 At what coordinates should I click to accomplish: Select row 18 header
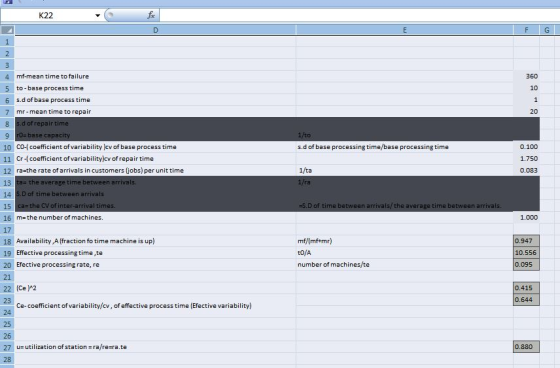click(x=7, y=241)
